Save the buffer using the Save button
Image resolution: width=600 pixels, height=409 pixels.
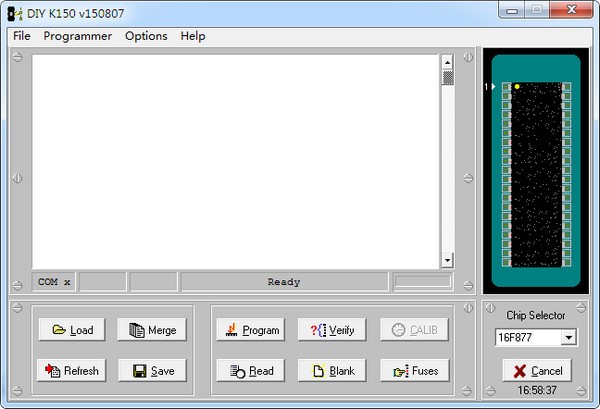tap(152, 370)
